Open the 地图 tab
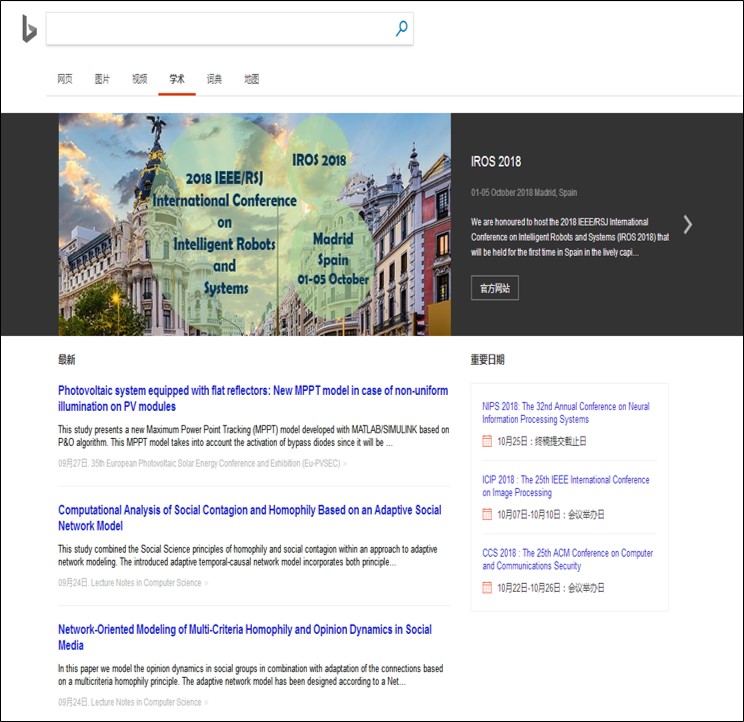744x722 pixels. 251,79
